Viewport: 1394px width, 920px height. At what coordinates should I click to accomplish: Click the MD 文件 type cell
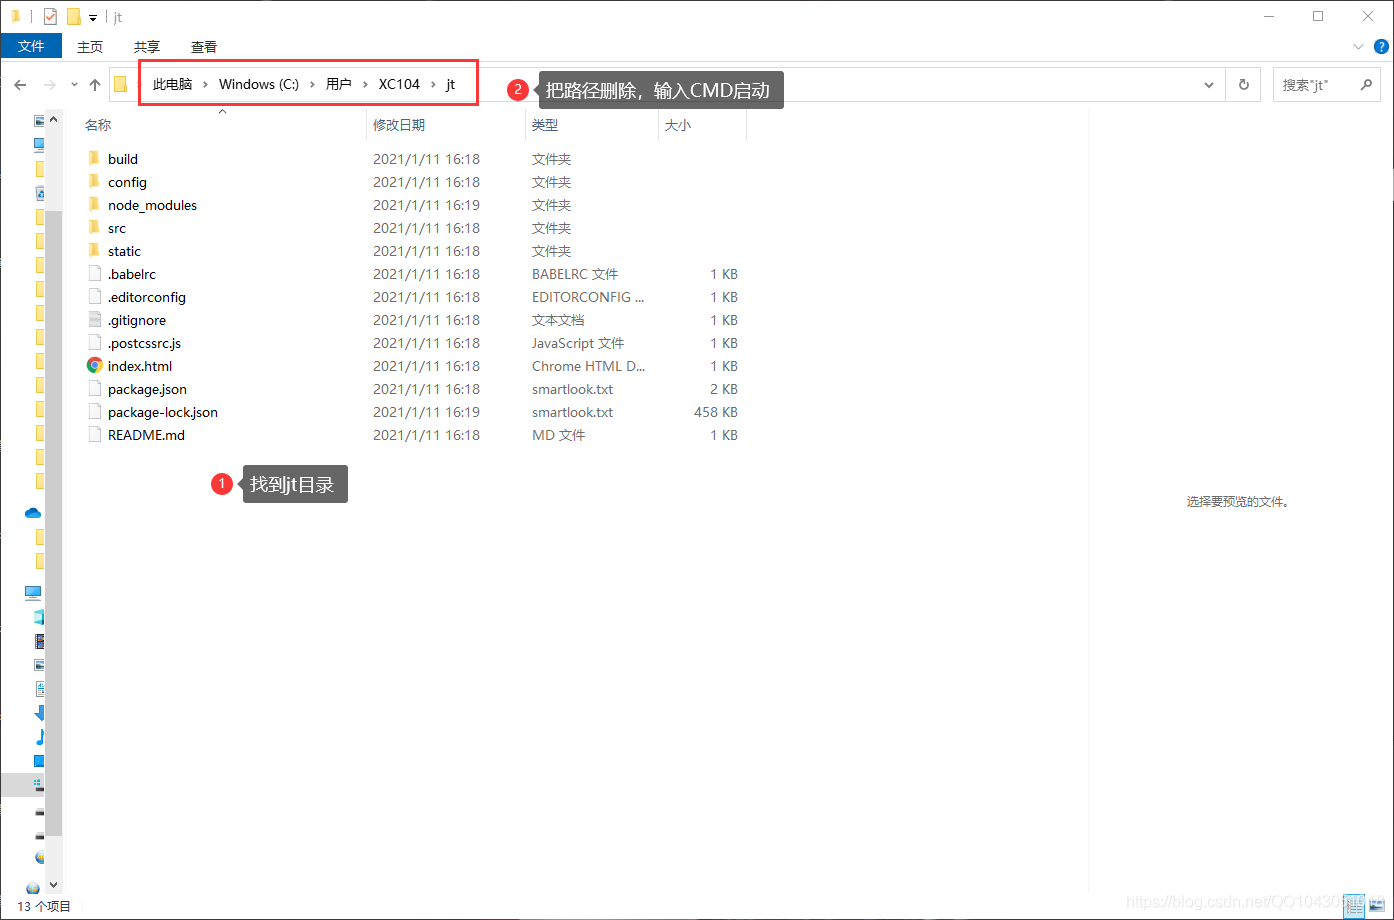tap(559, 435)
